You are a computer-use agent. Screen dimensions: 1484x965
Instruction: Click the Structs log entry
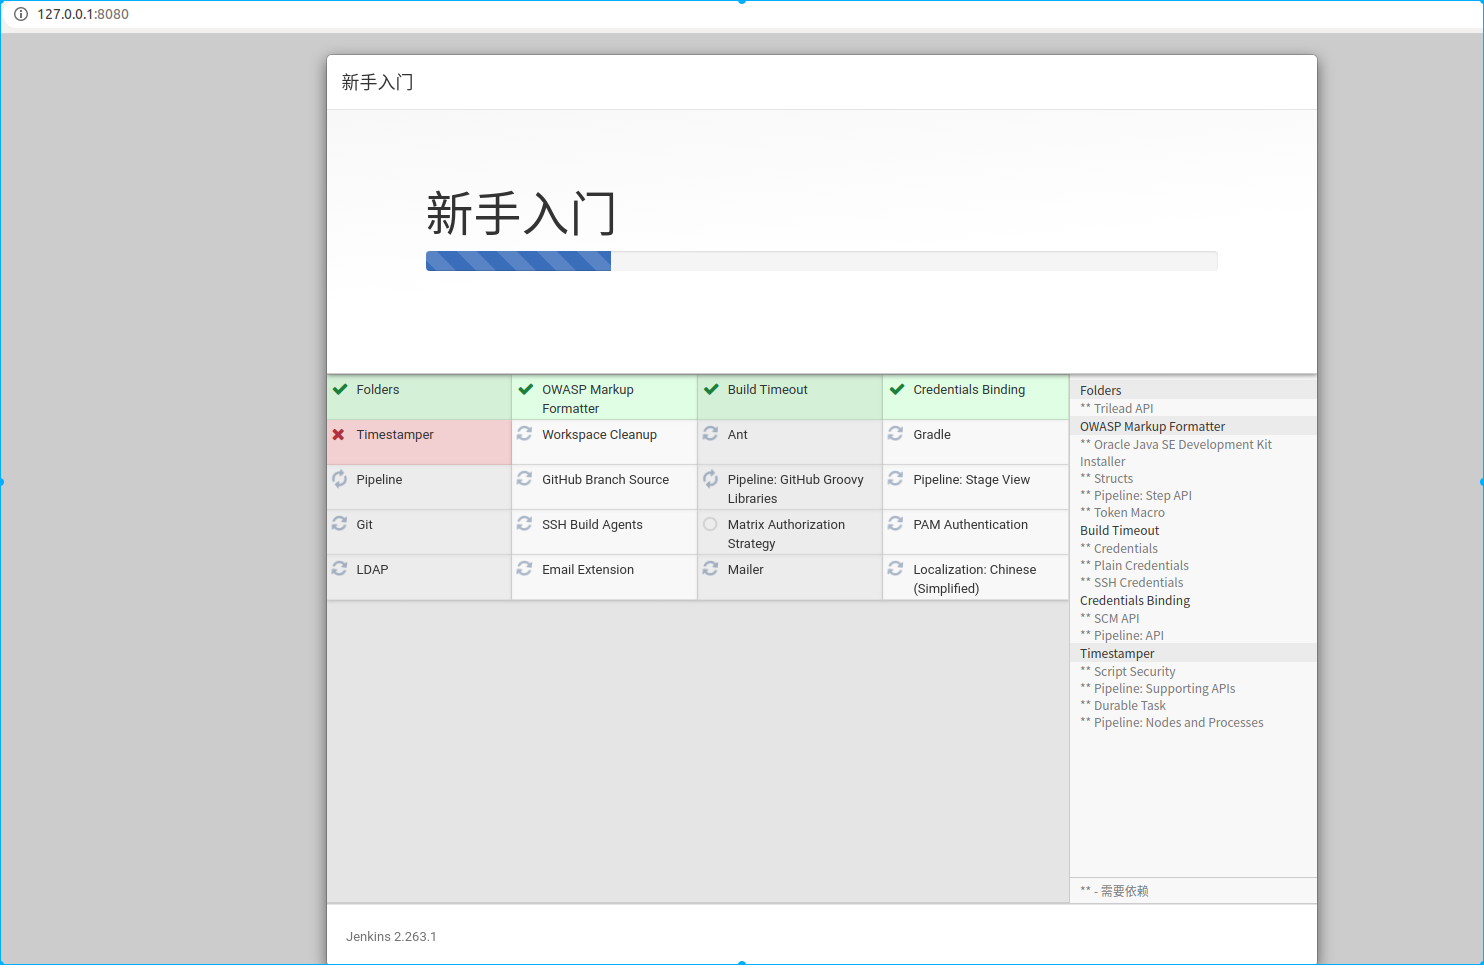[x=1107, y=479]
